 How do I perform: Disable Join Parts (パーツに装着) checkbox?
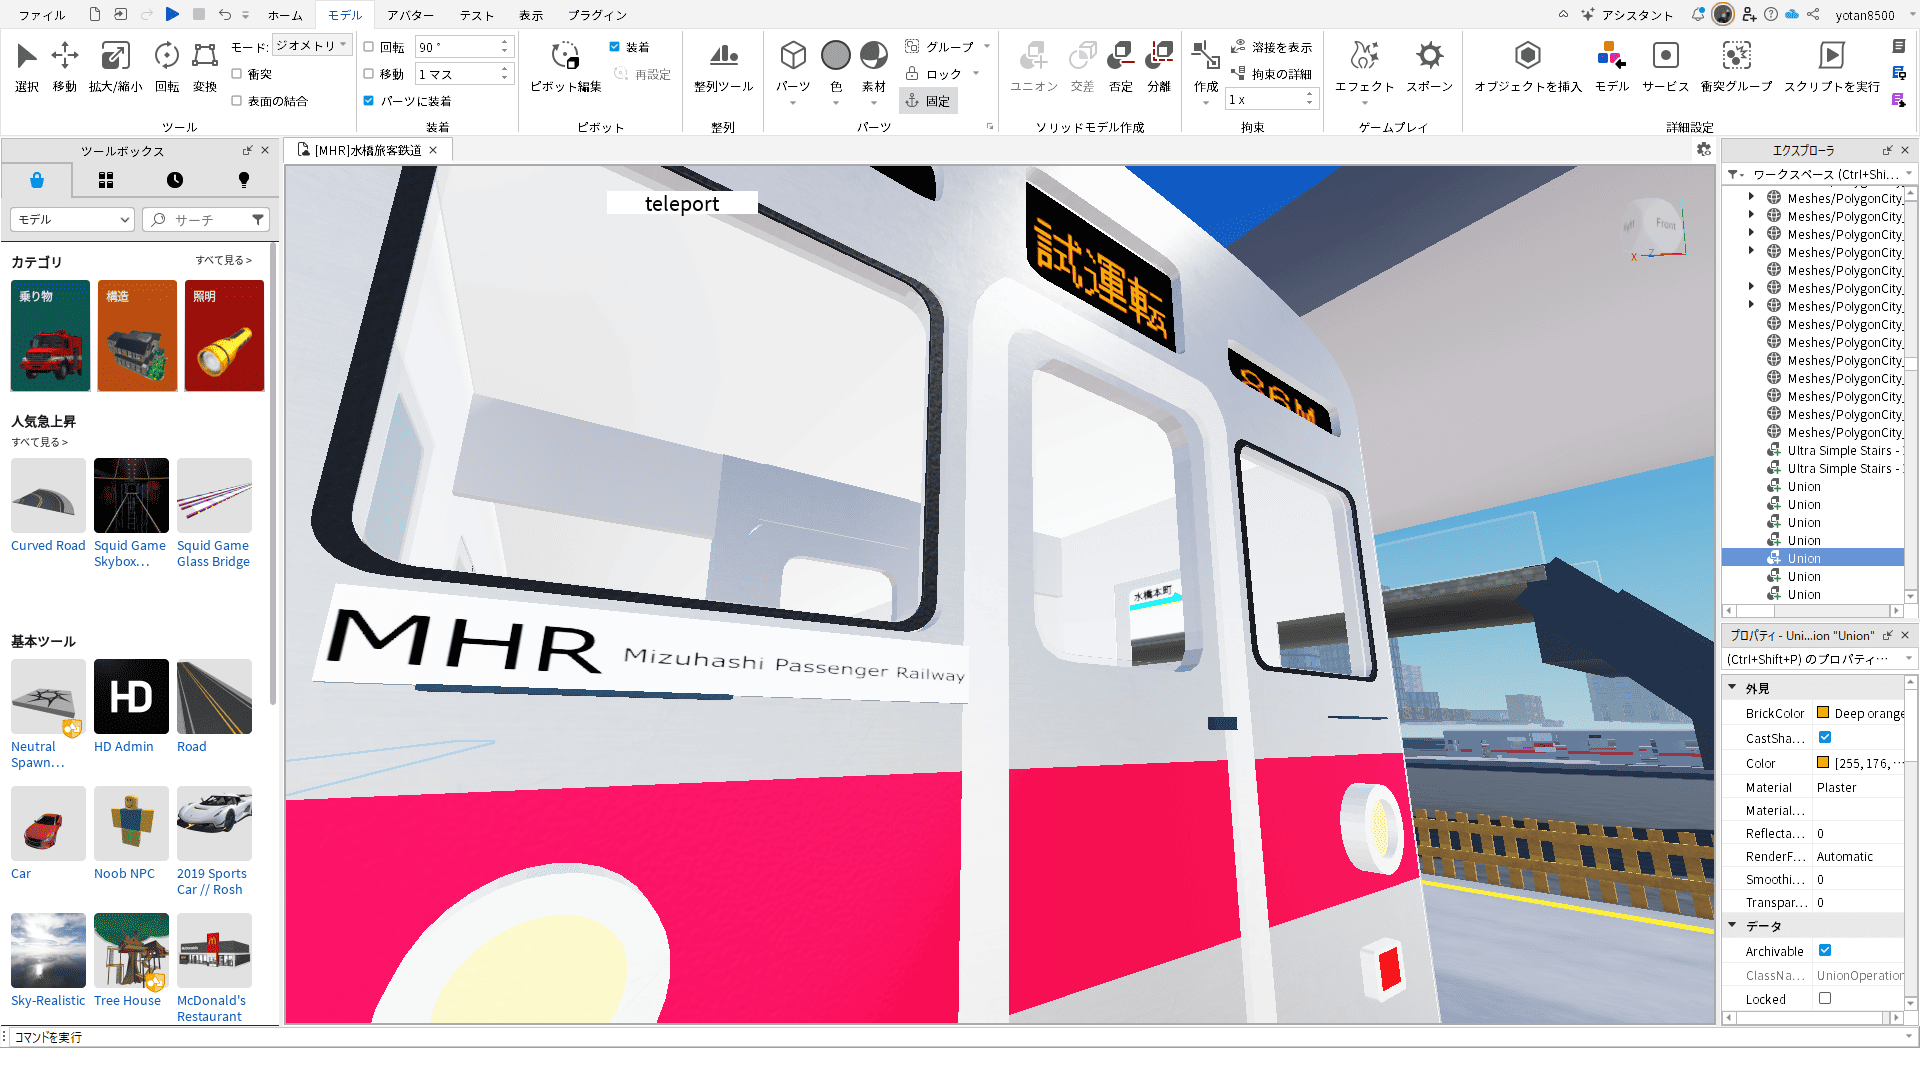[368, 101]
